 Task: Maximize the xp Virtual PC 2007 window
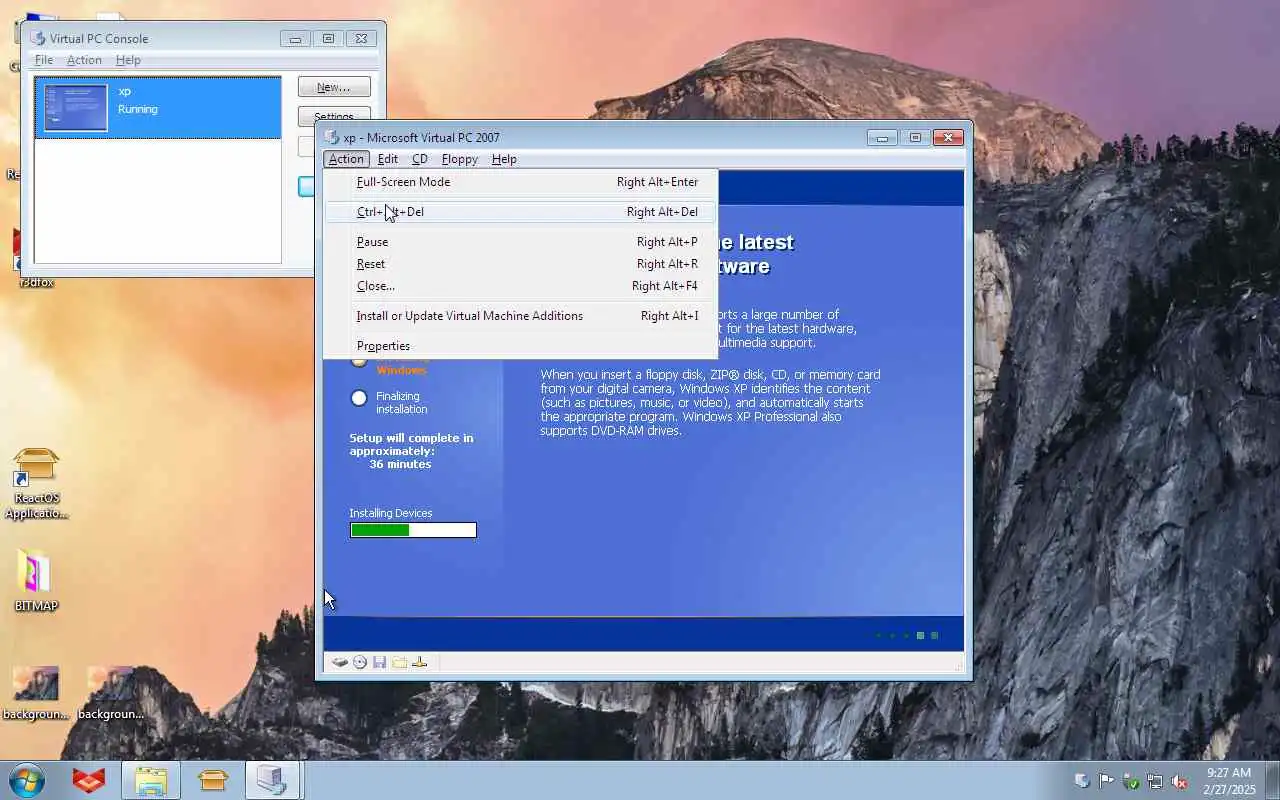tap(915, 138)
